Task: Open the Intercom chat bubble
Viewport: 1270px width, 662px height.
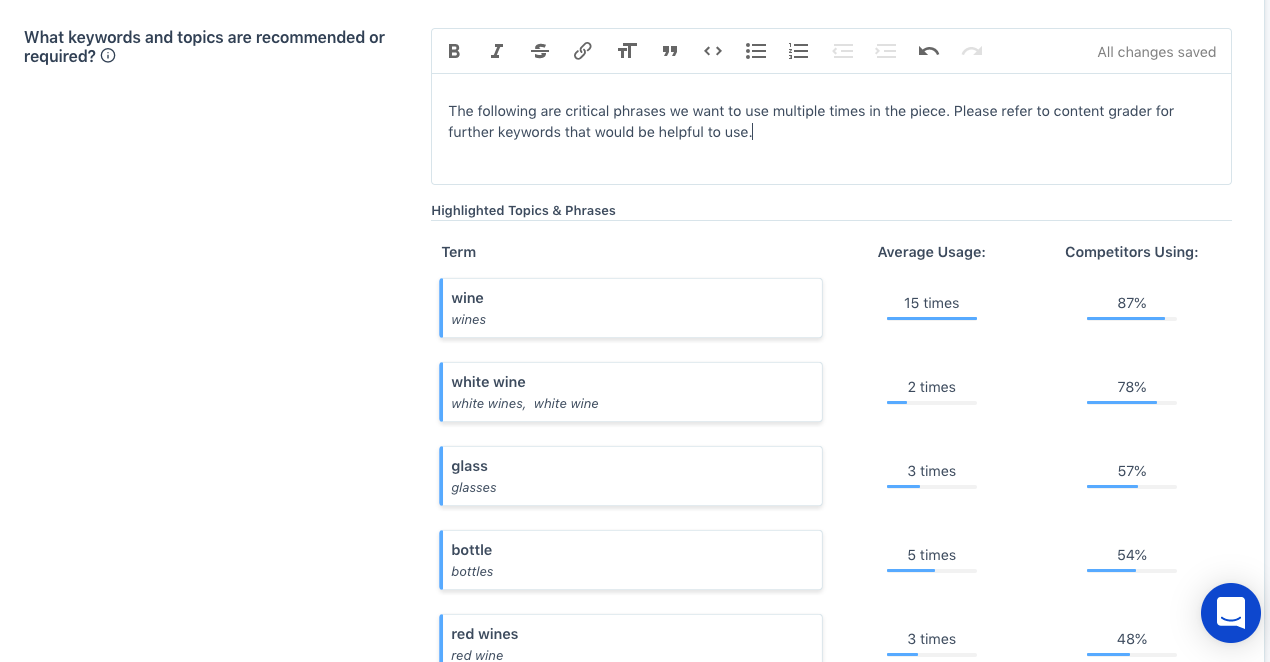Action: point(1230,613)
